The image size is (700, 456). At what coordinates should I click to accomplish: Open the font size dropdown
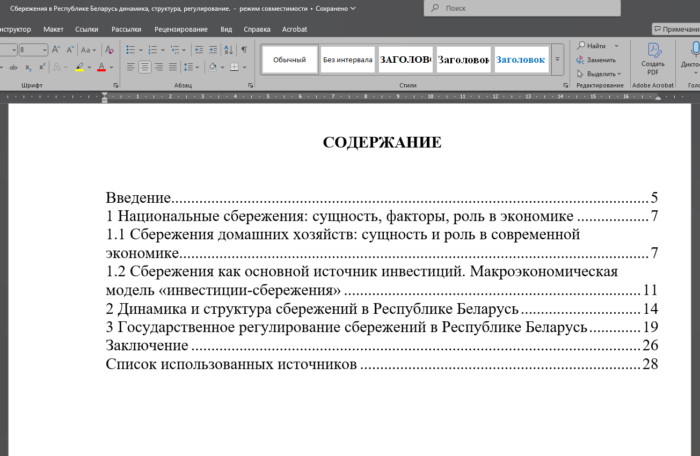[44, 50]
